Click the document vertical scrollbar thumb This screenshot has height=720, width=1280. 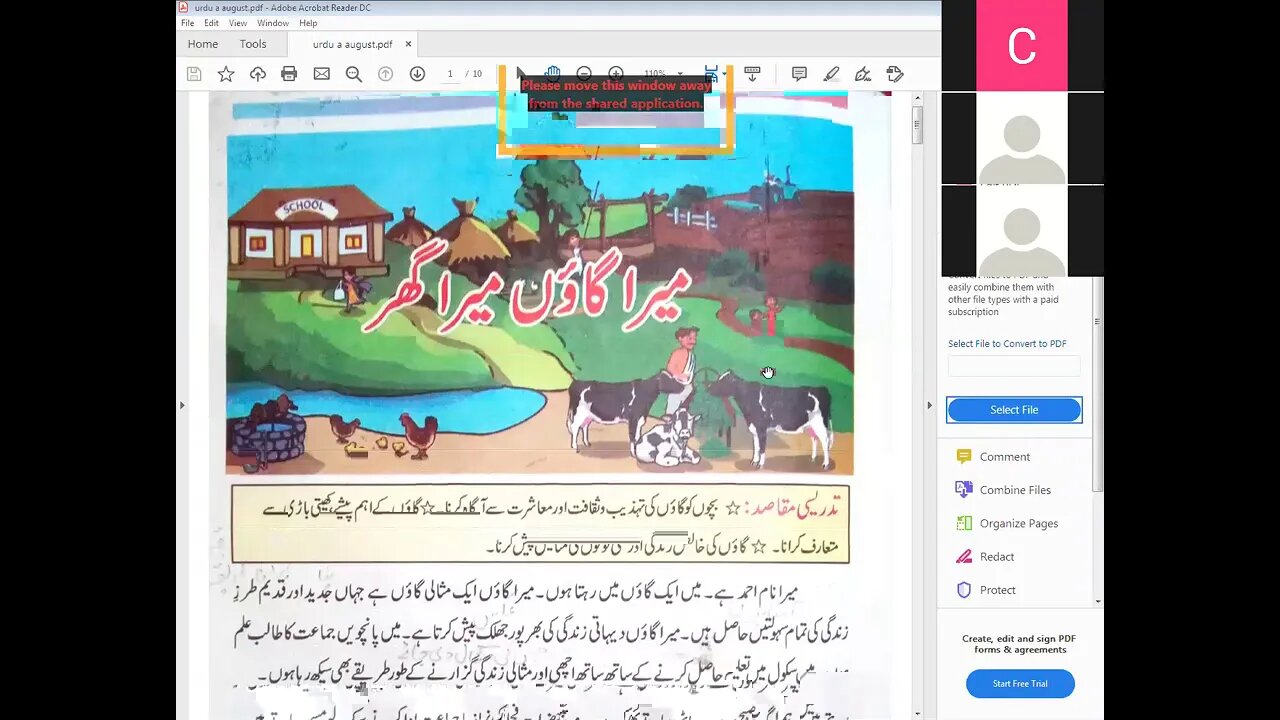click(917, 125)
